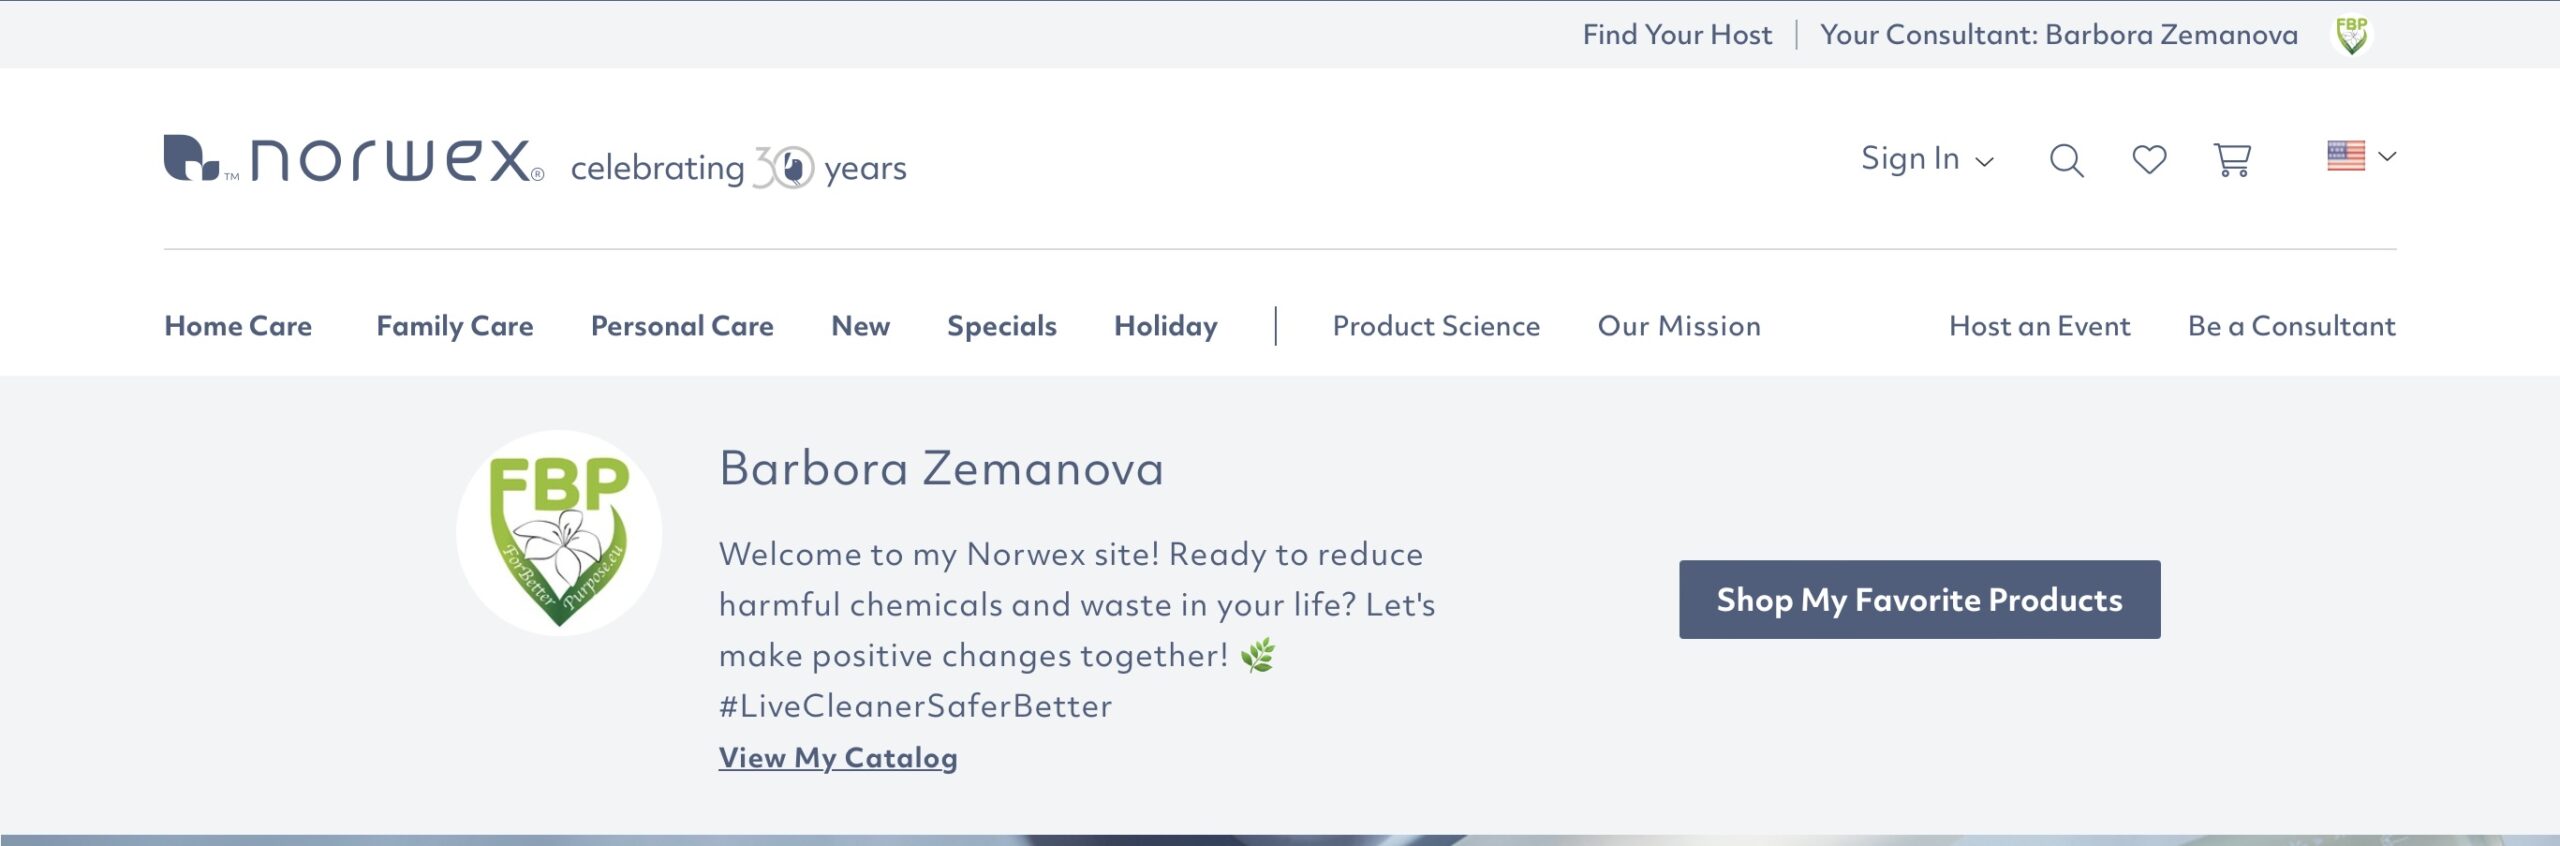Open the Personal Care menu
The image size is (2560, 846).
click(682, 326)
